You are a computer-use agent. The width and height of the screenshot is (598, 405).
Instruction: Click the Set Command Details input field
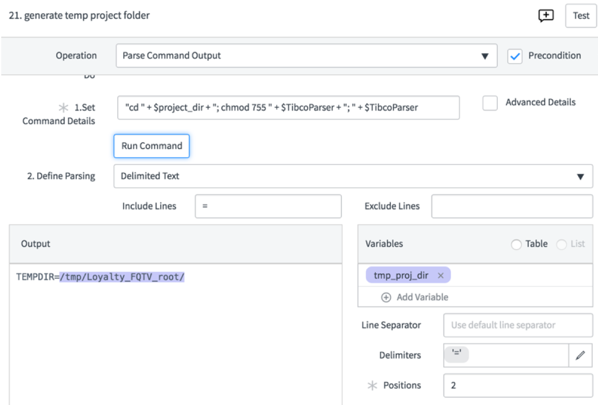coord(288,108)
